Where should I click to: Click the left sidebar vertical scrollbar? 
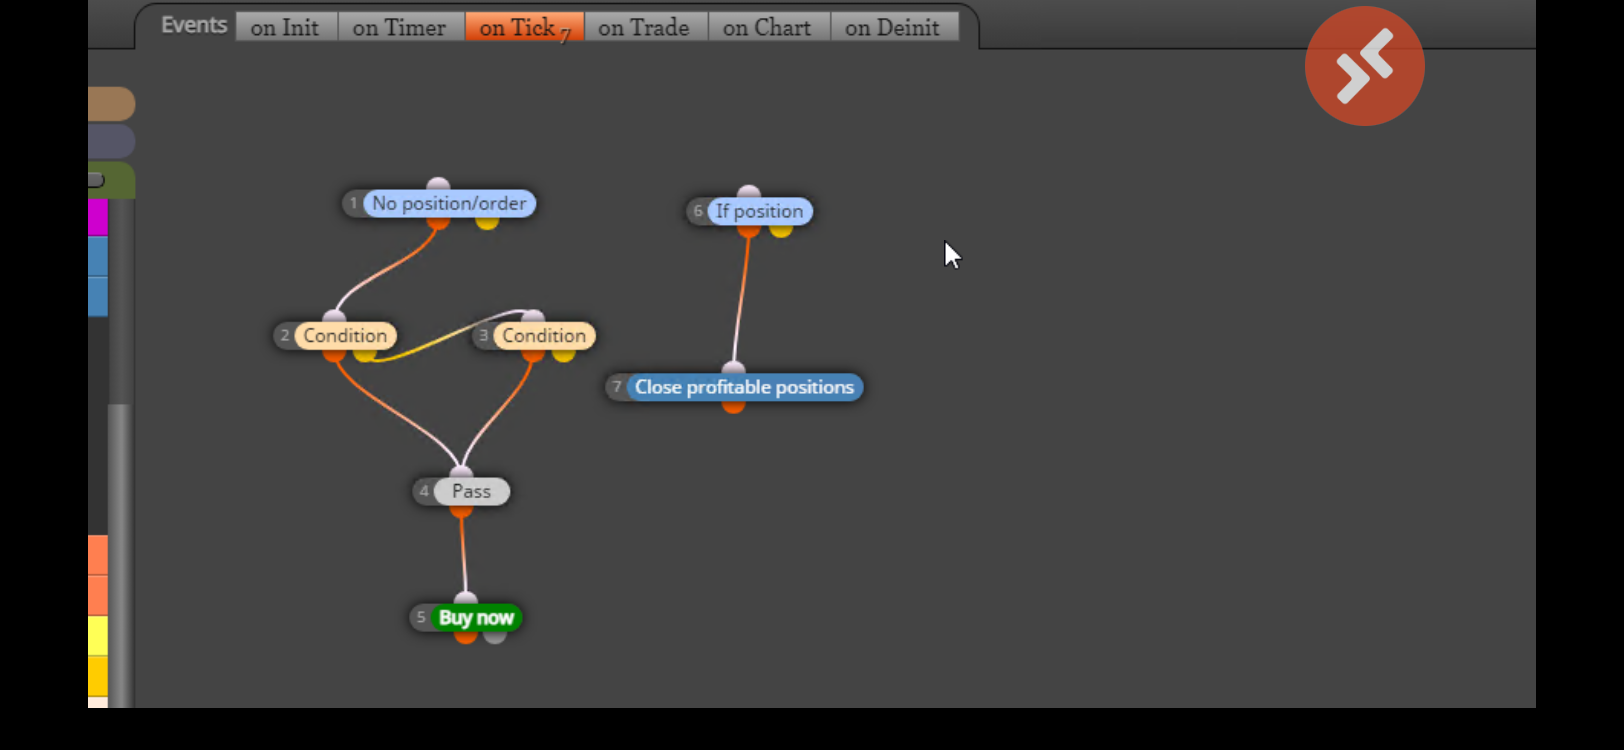pyautogui.click(x=119, y=555)
